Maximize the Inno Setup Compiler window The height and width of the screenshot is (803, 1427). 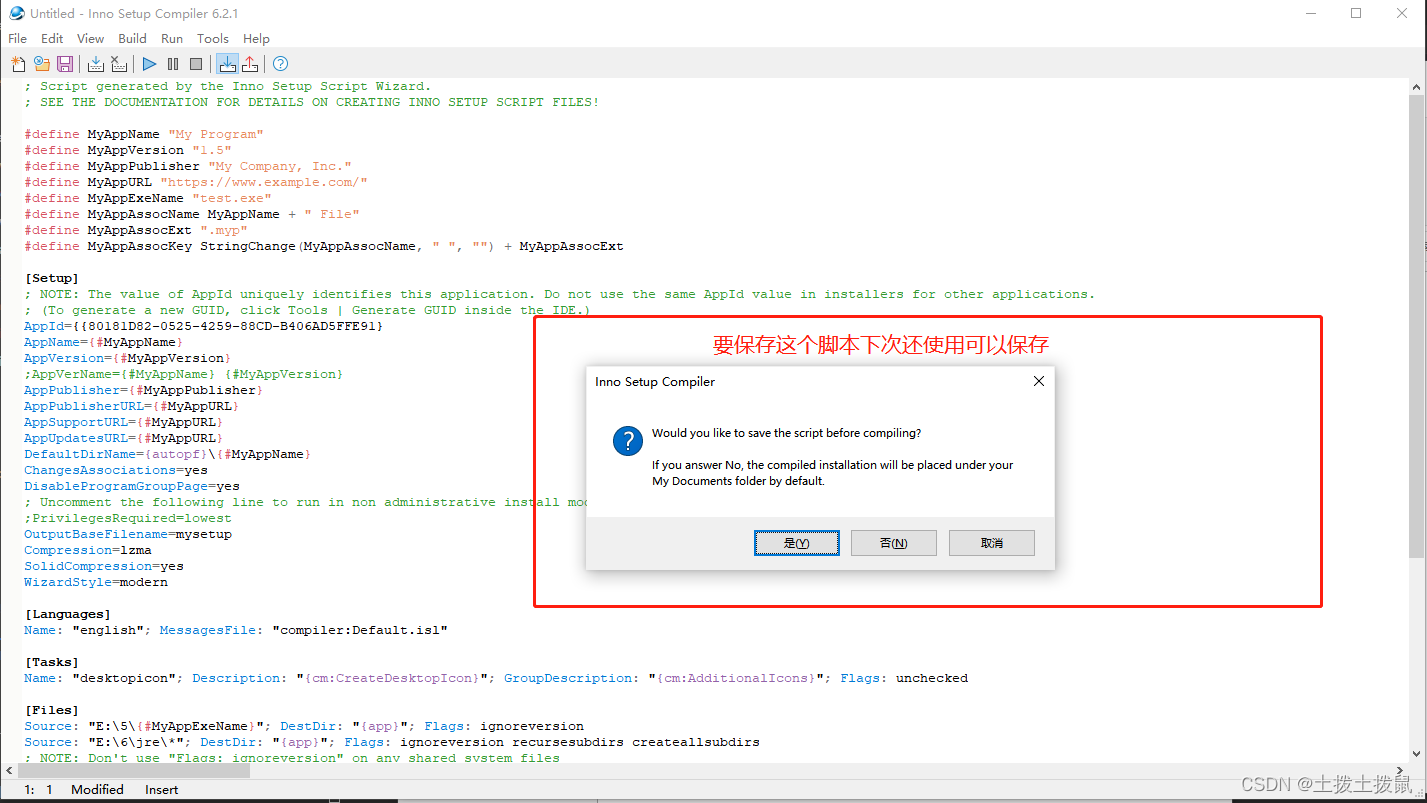[x=1356, y=13]
